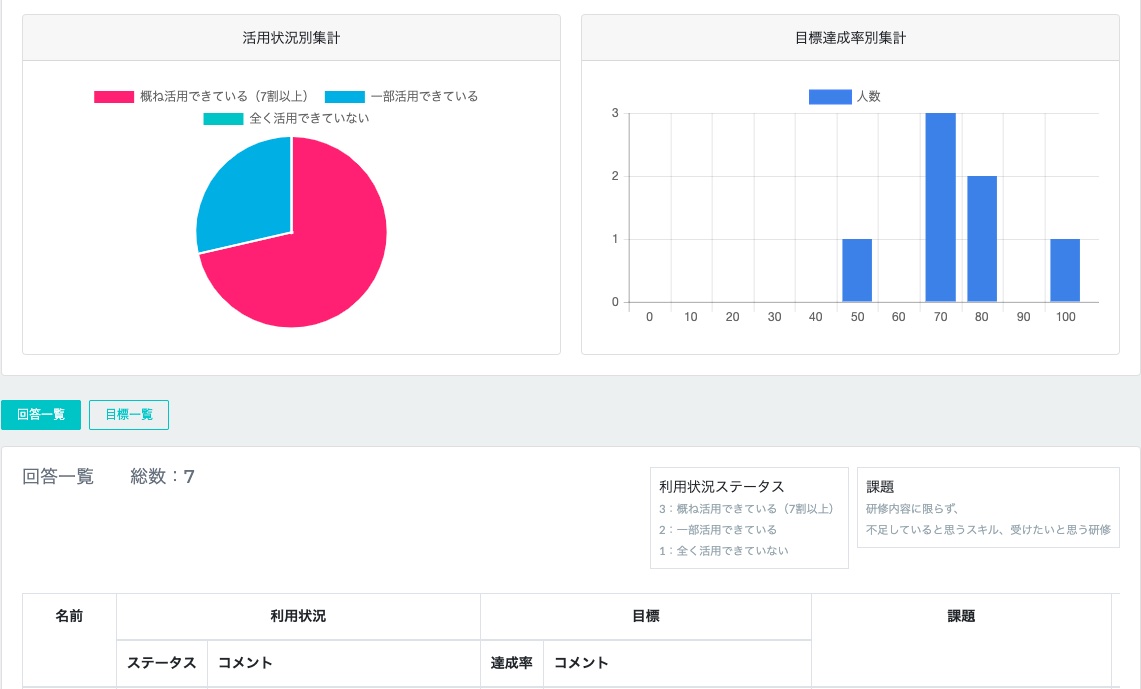Click the 名前 column header
1141x689 pixels.
pyautogui.click(x=69, y=617)
